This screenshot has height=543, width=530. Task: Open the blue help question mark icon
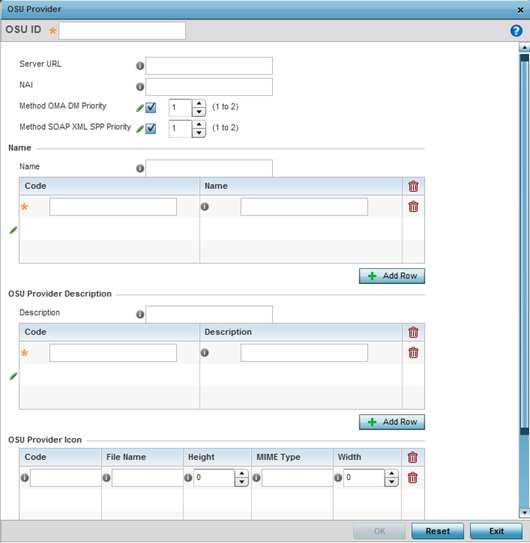coord(516,31)
